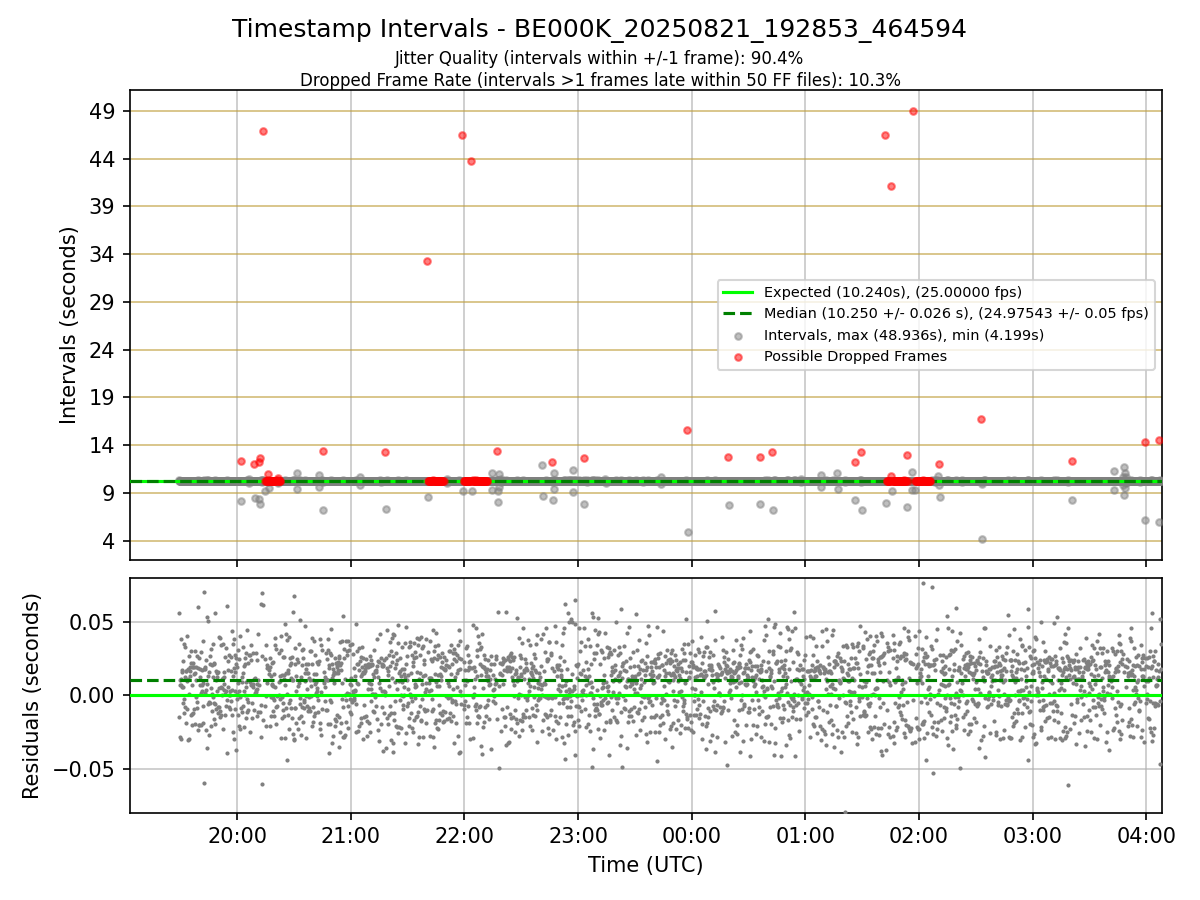Select the highest red outlier point at 49 seconds

(x=913, y=111)
